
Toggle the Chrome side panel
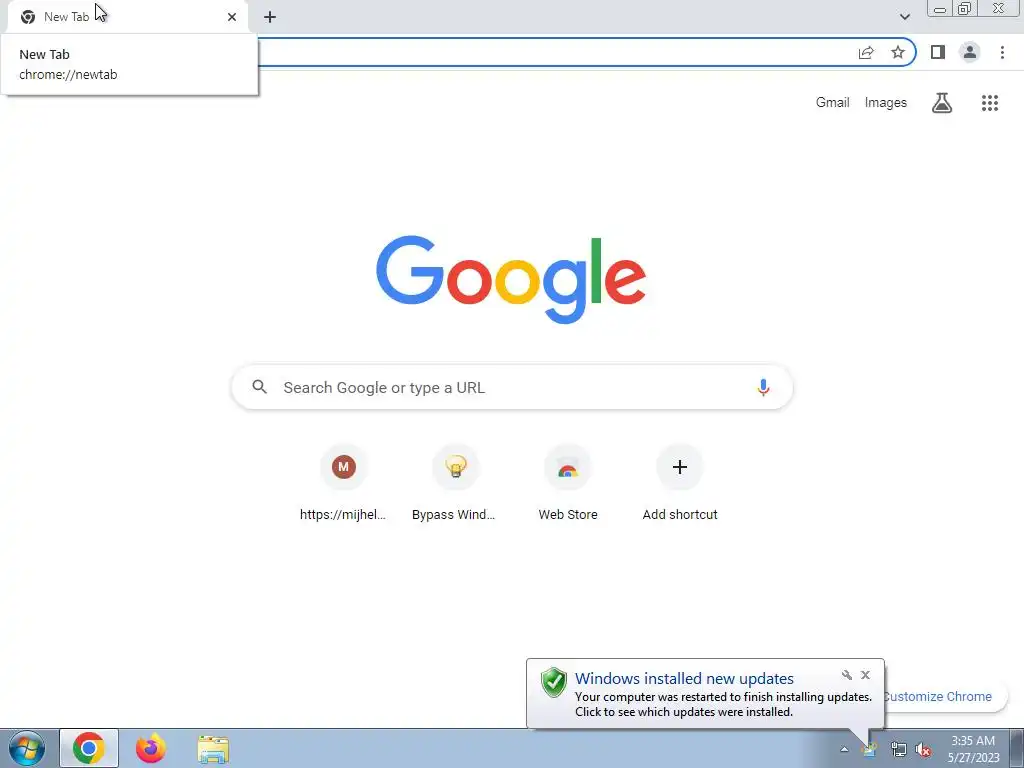pyautogui.click(x=938, y=52)
